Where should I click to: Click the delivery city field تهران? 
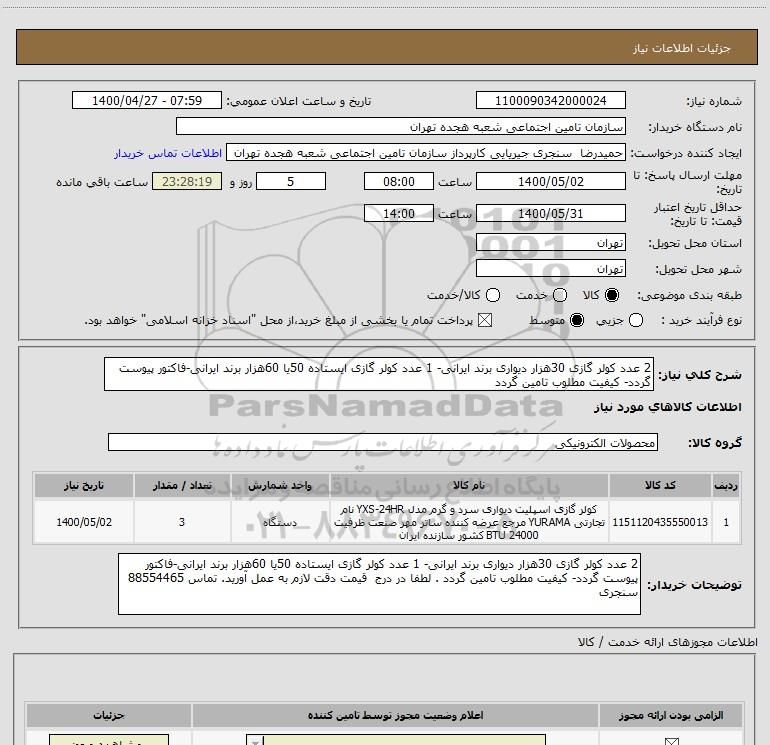pos(550,269)
